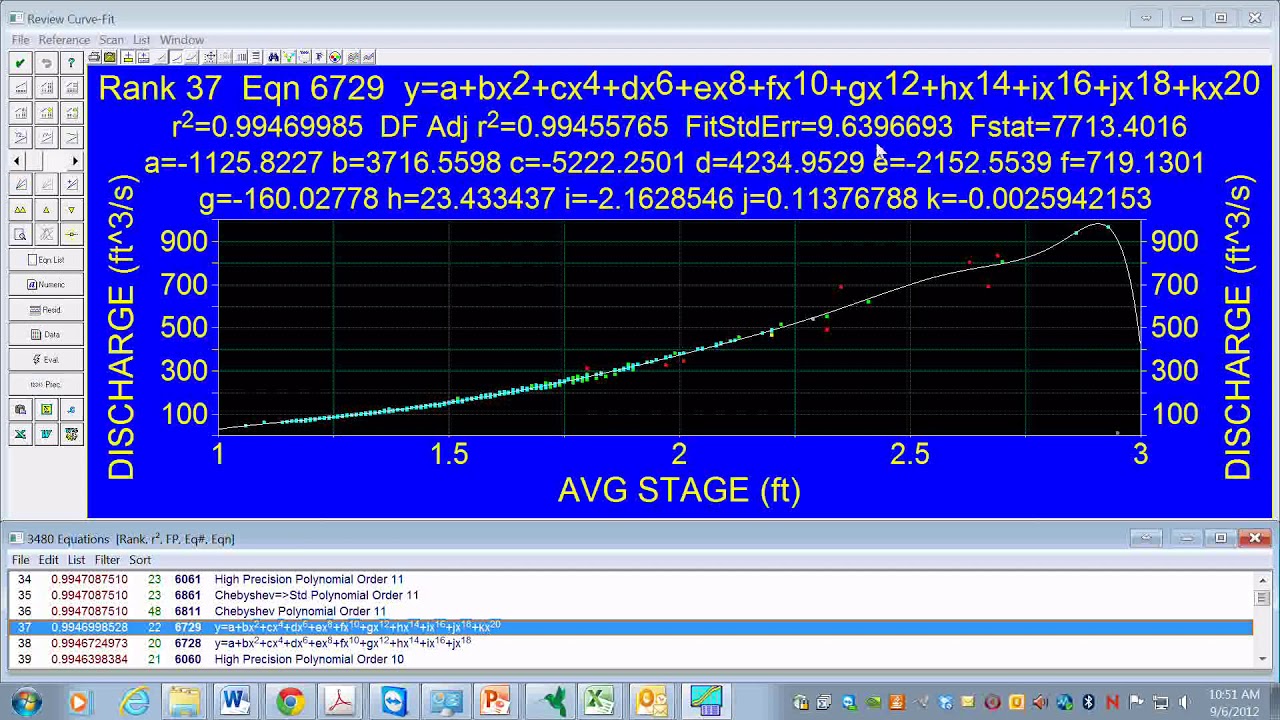The height and width of the screenshot is (720, 1280).
Task: Open the Filter menu in equations window
Action: tap(107, 560)
